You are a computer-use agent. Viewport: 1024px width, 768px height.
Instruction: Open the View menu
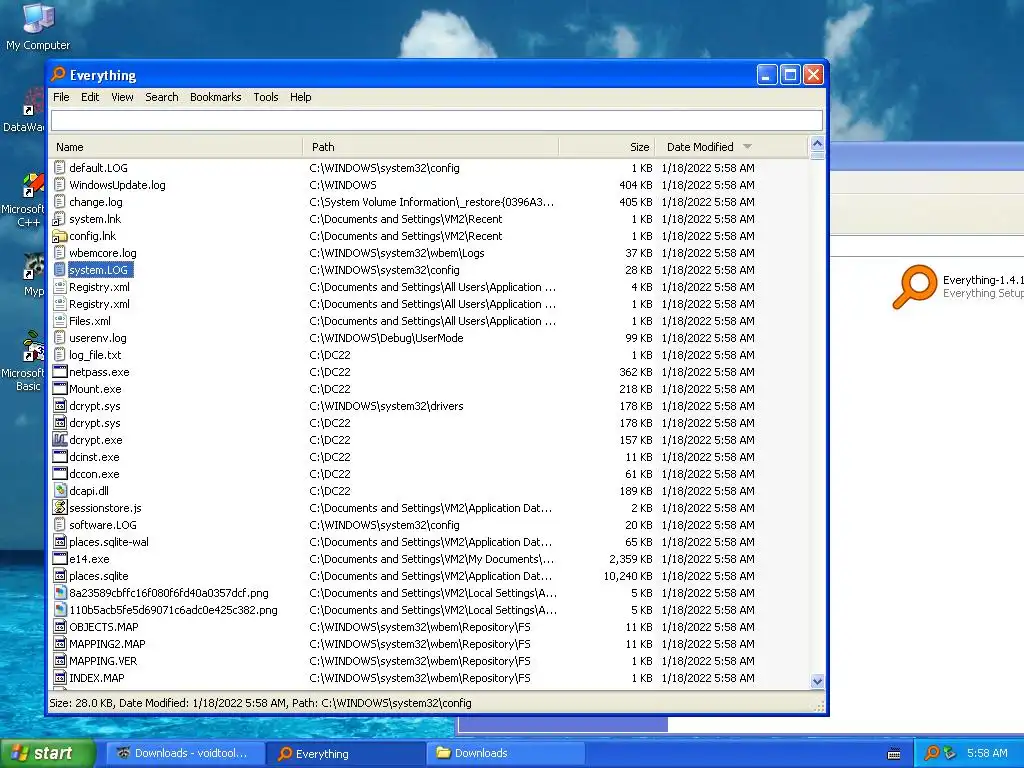[x=122, y=97]
